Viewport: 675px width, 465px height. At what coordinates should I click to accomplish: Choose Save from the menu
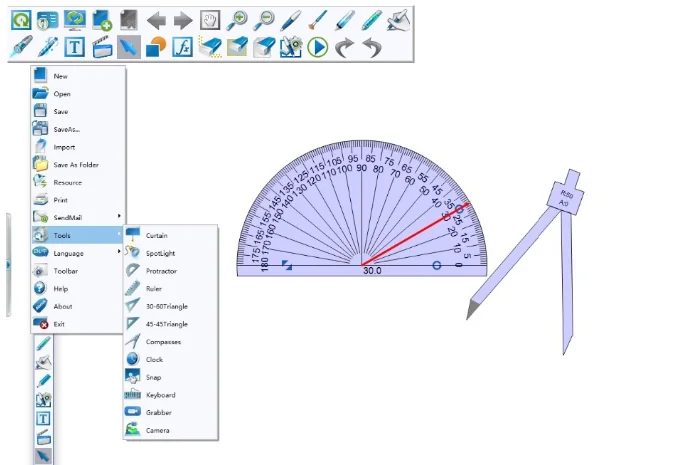(x=78, y=111)
